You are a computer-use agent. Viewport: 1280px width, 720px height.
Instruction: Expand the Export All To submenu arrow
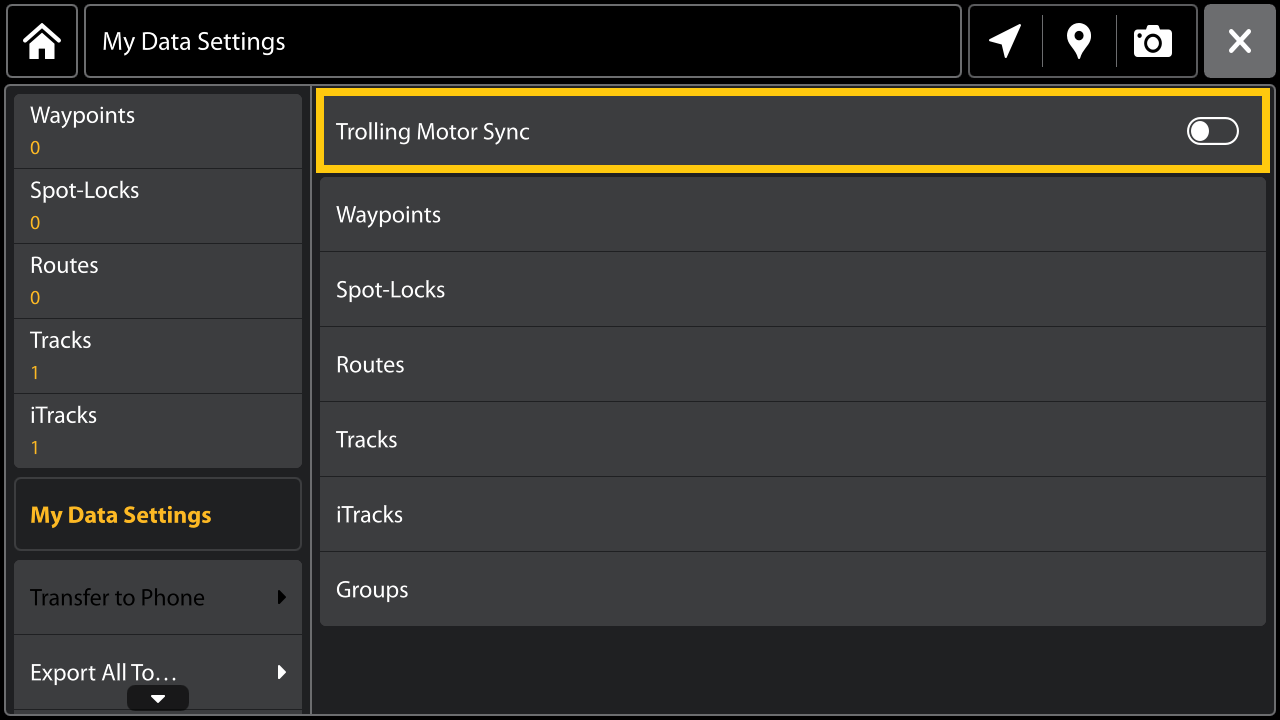(x=282, y=672)
